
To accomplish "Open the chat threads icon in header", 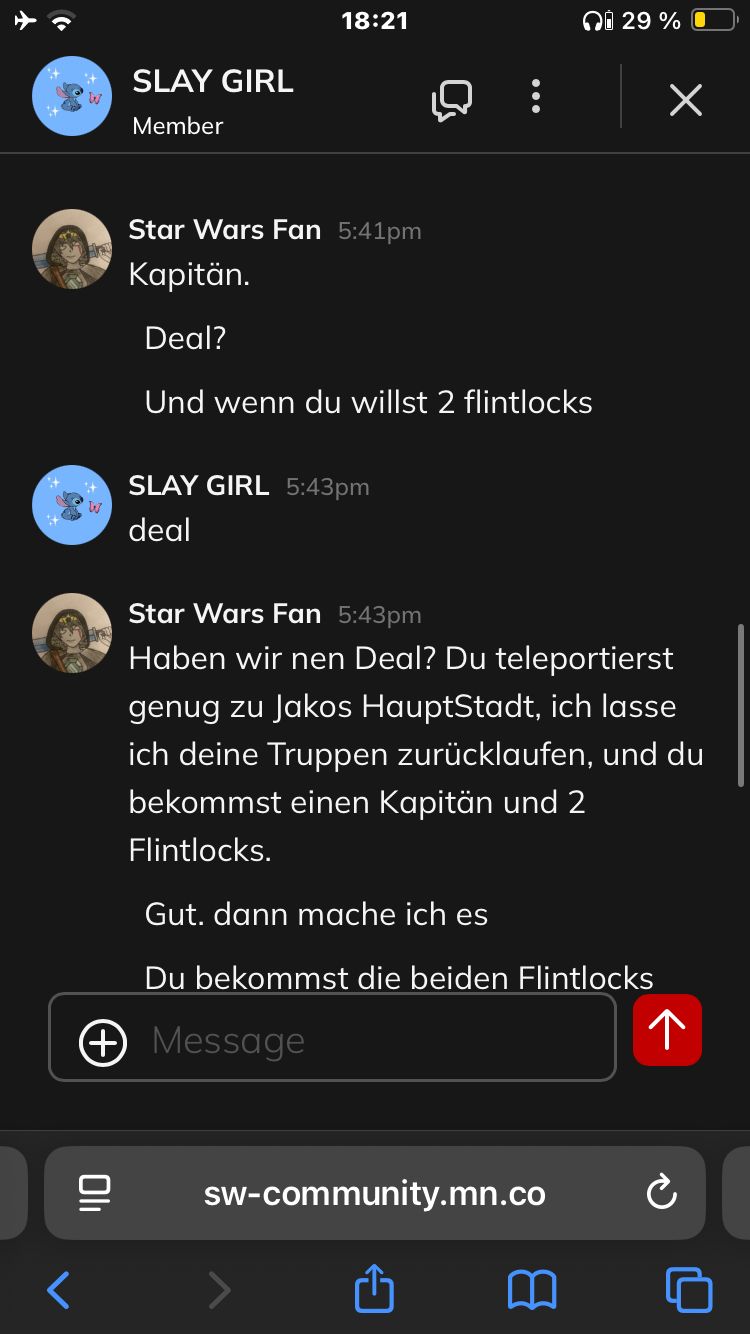I will click(x=452, y=100).
